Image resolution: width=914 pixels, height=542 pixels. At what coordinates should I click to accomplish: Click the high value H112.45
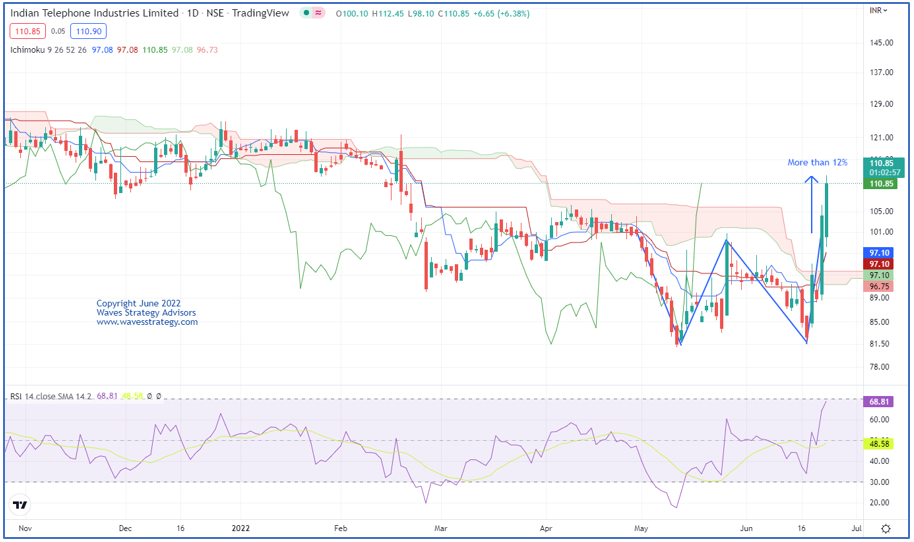click(388, 13)
